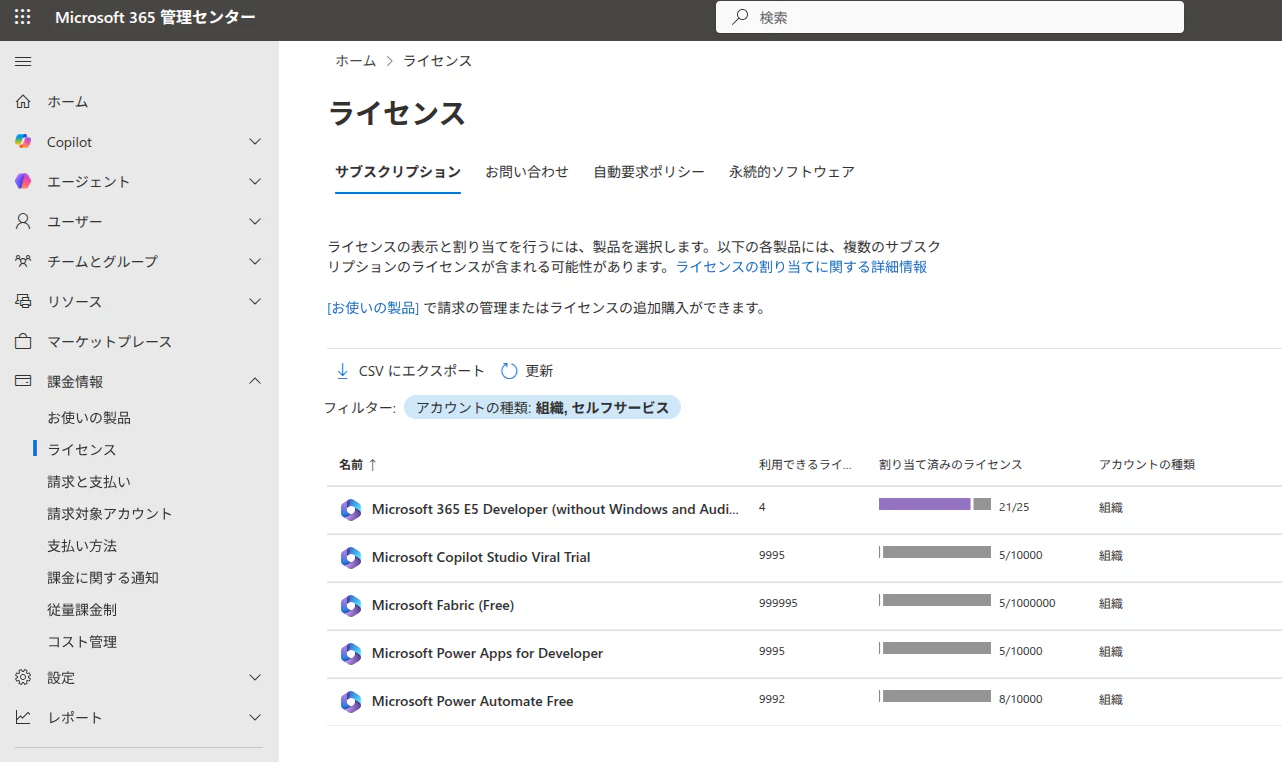Switch to the お問い合わせ tab

tap(527, 172)
